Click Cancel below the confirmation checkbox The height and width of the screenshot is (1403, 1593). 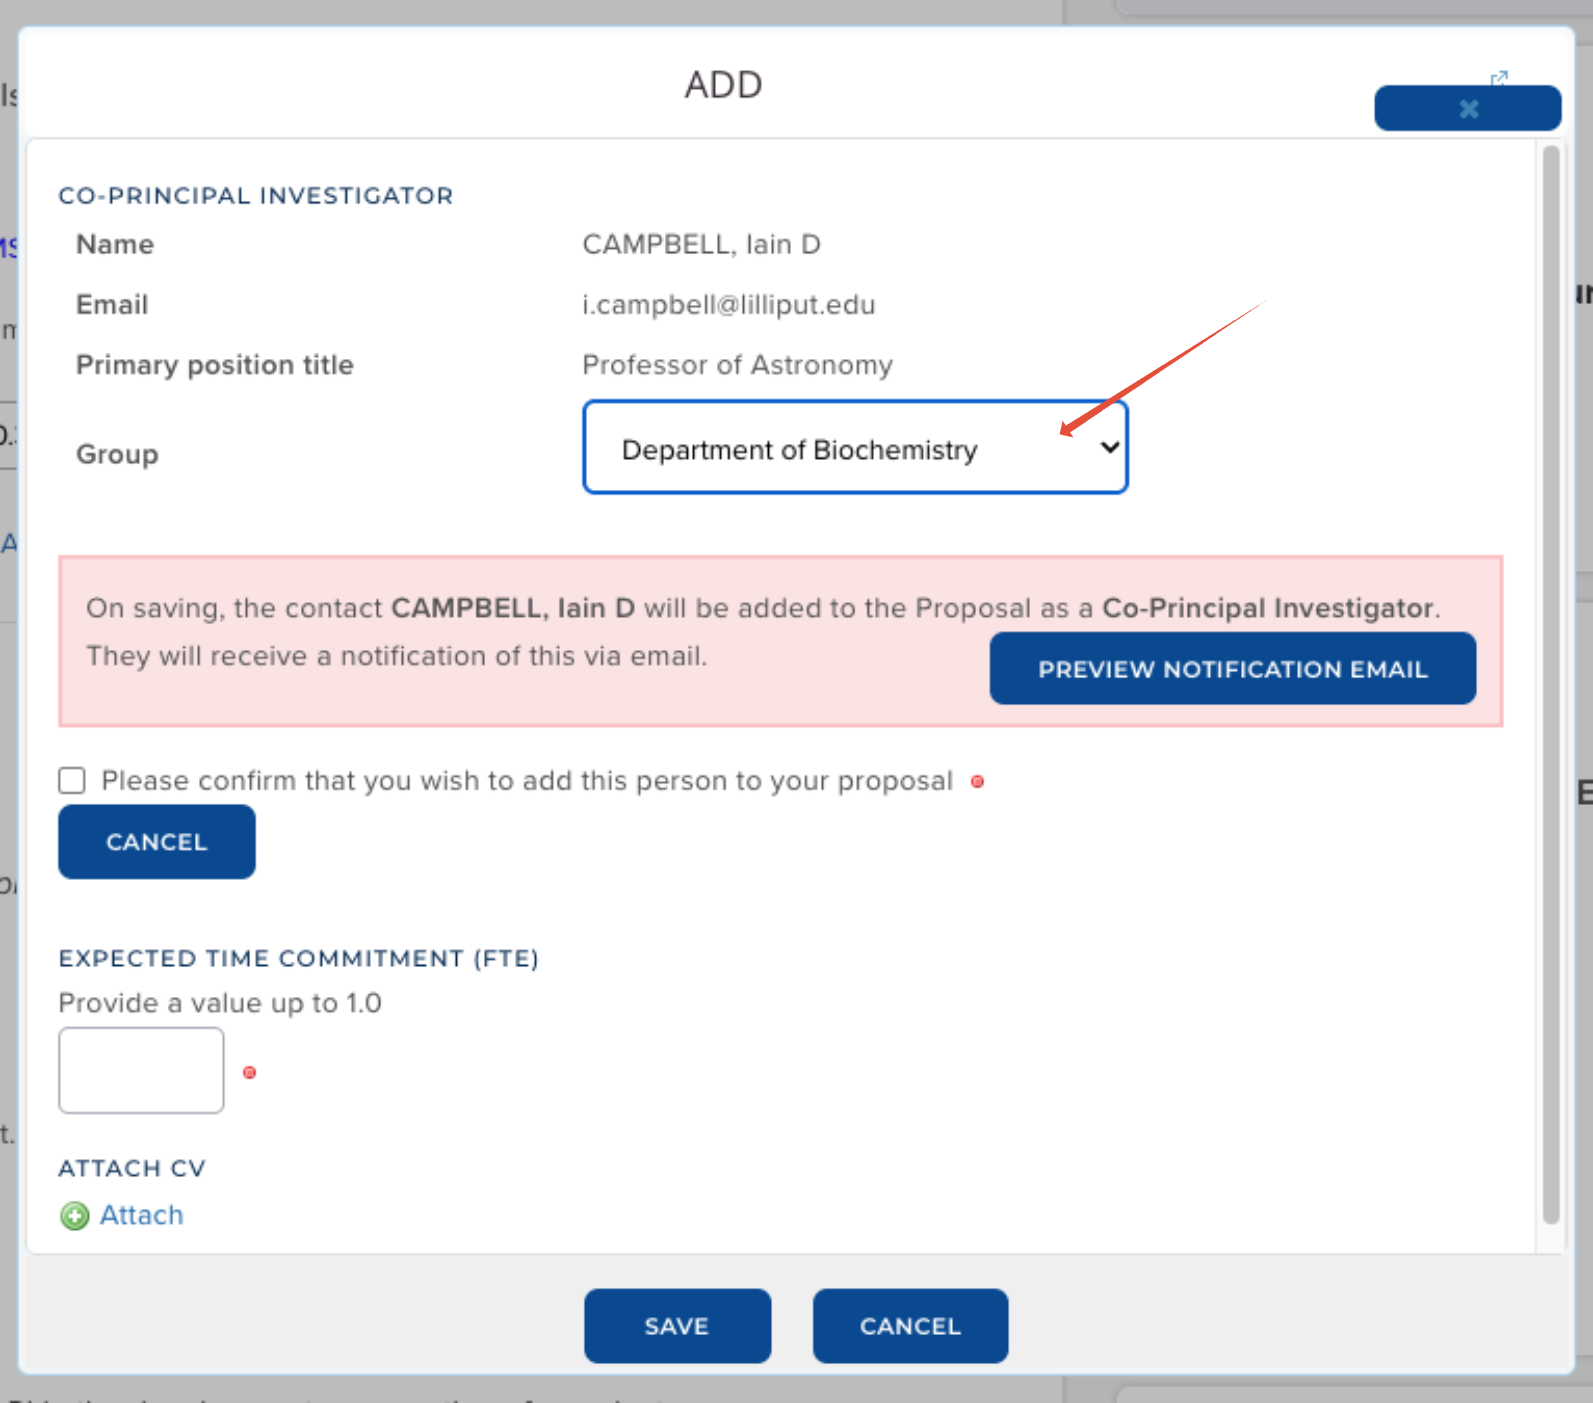click(157, 842)
